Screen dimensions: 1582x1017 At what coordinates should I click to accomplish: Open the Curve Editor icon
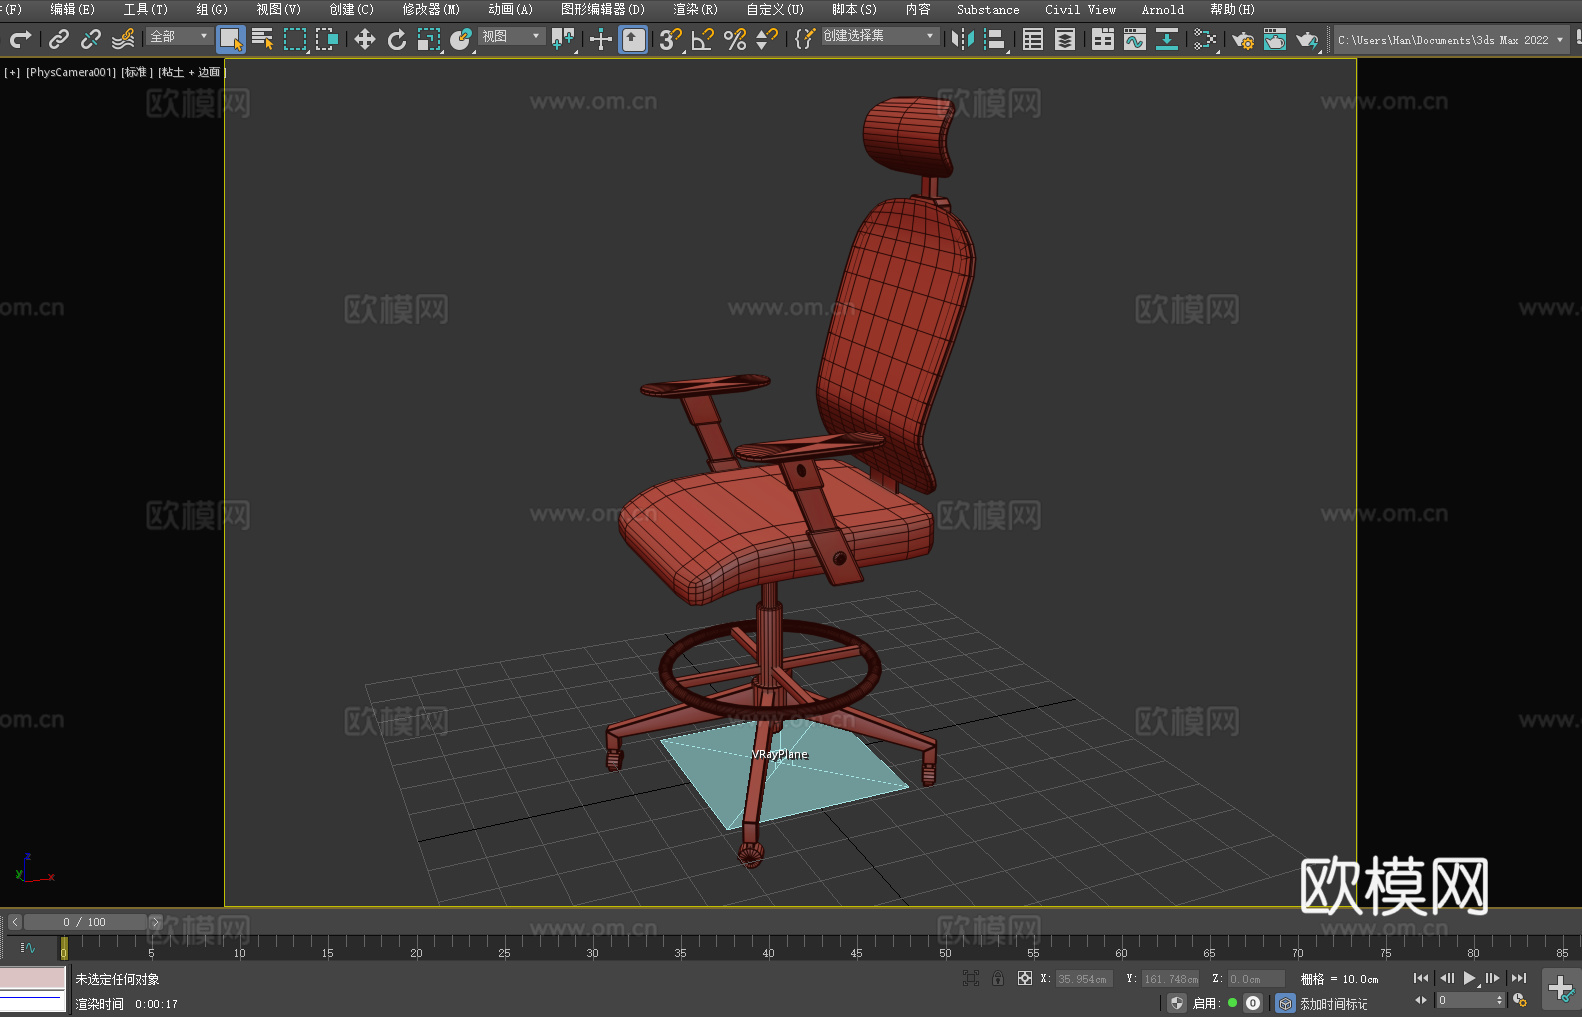pos(1135,39)
